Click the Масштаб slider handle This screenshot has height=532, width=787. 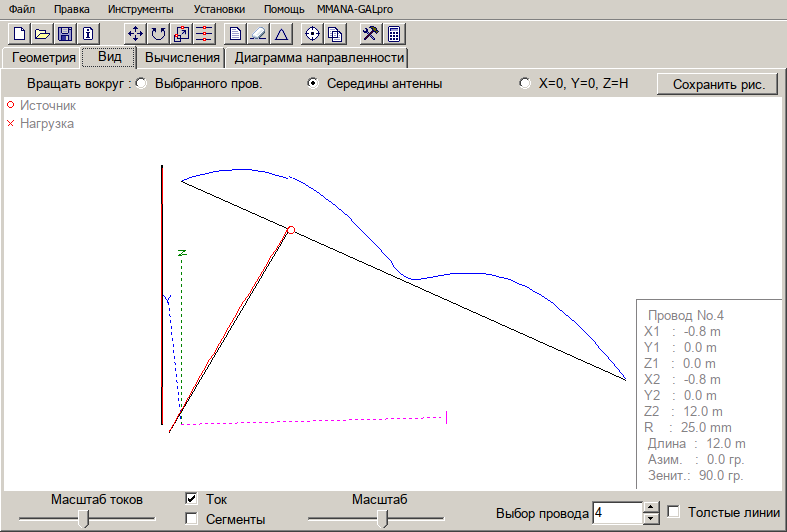point(383,518)
